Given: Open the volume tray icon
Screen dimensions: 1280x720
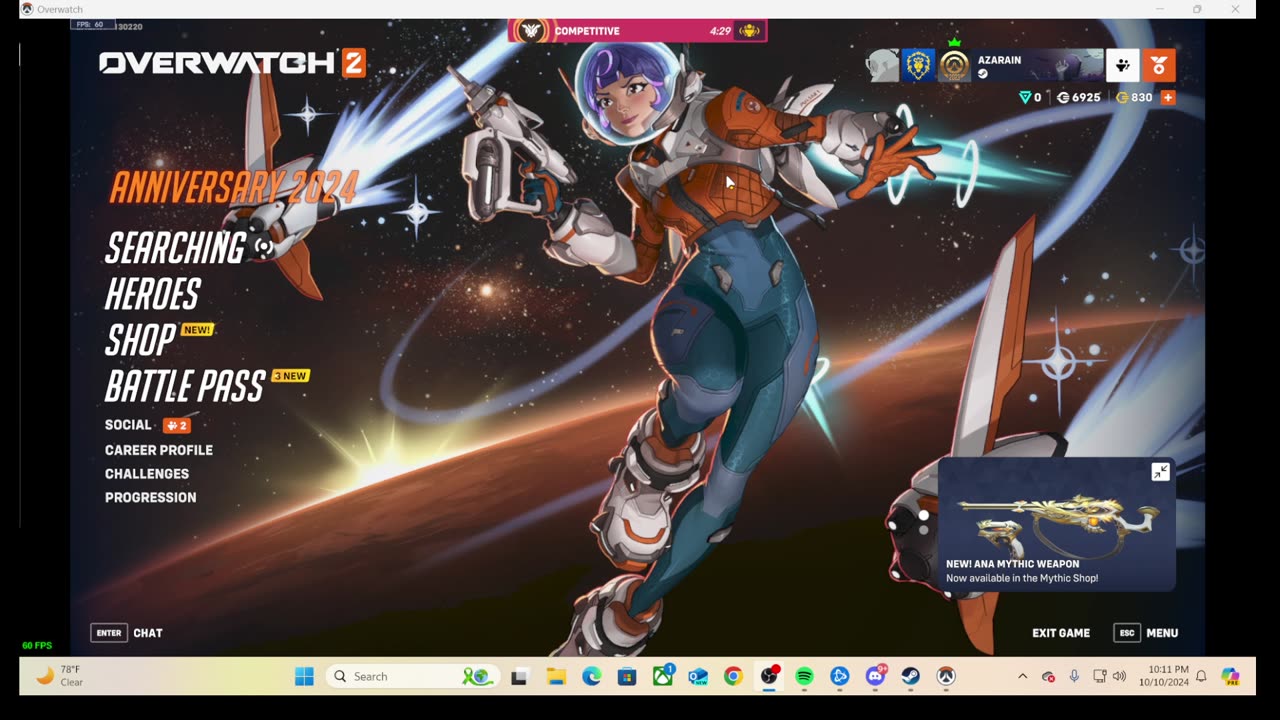Looking at the screenshot, I should point(1119,677).
